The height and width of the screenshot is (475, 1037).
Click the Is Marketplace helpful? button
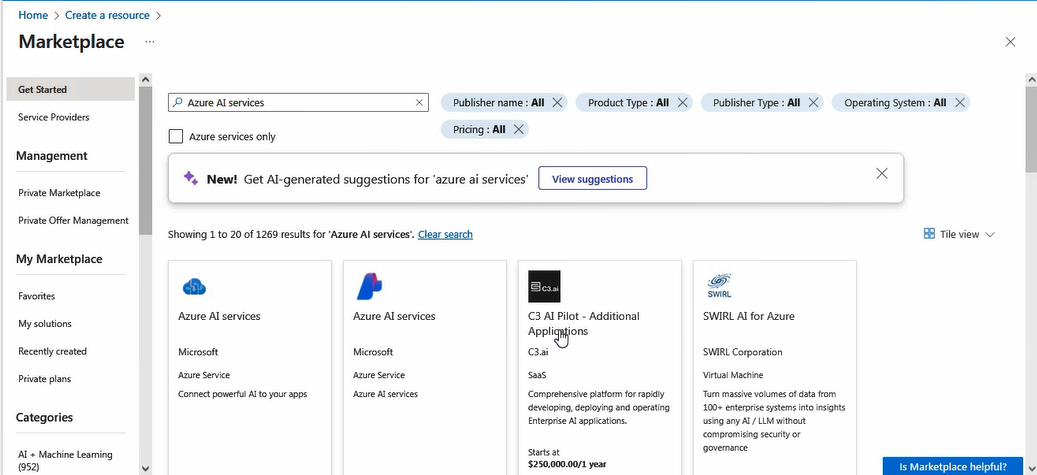coord(952,466)
